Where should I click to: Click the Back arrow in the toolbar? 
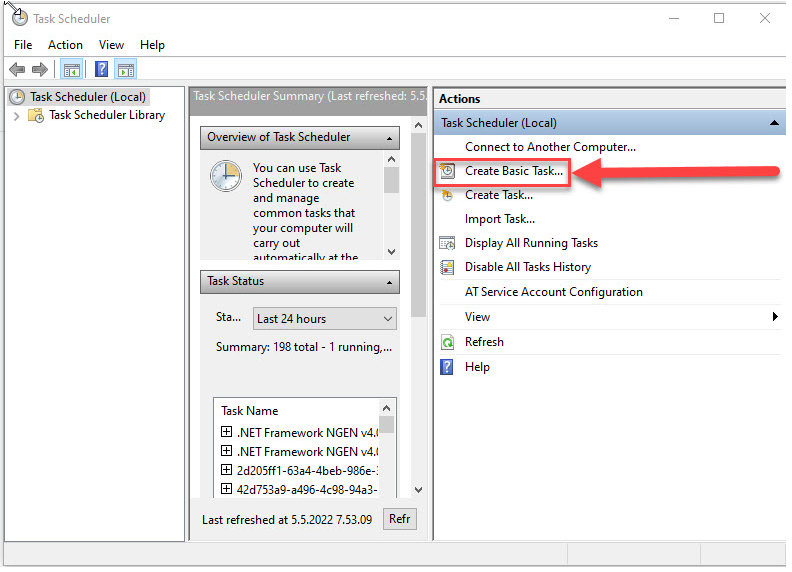pyautogui.click(x=17, y=69)
